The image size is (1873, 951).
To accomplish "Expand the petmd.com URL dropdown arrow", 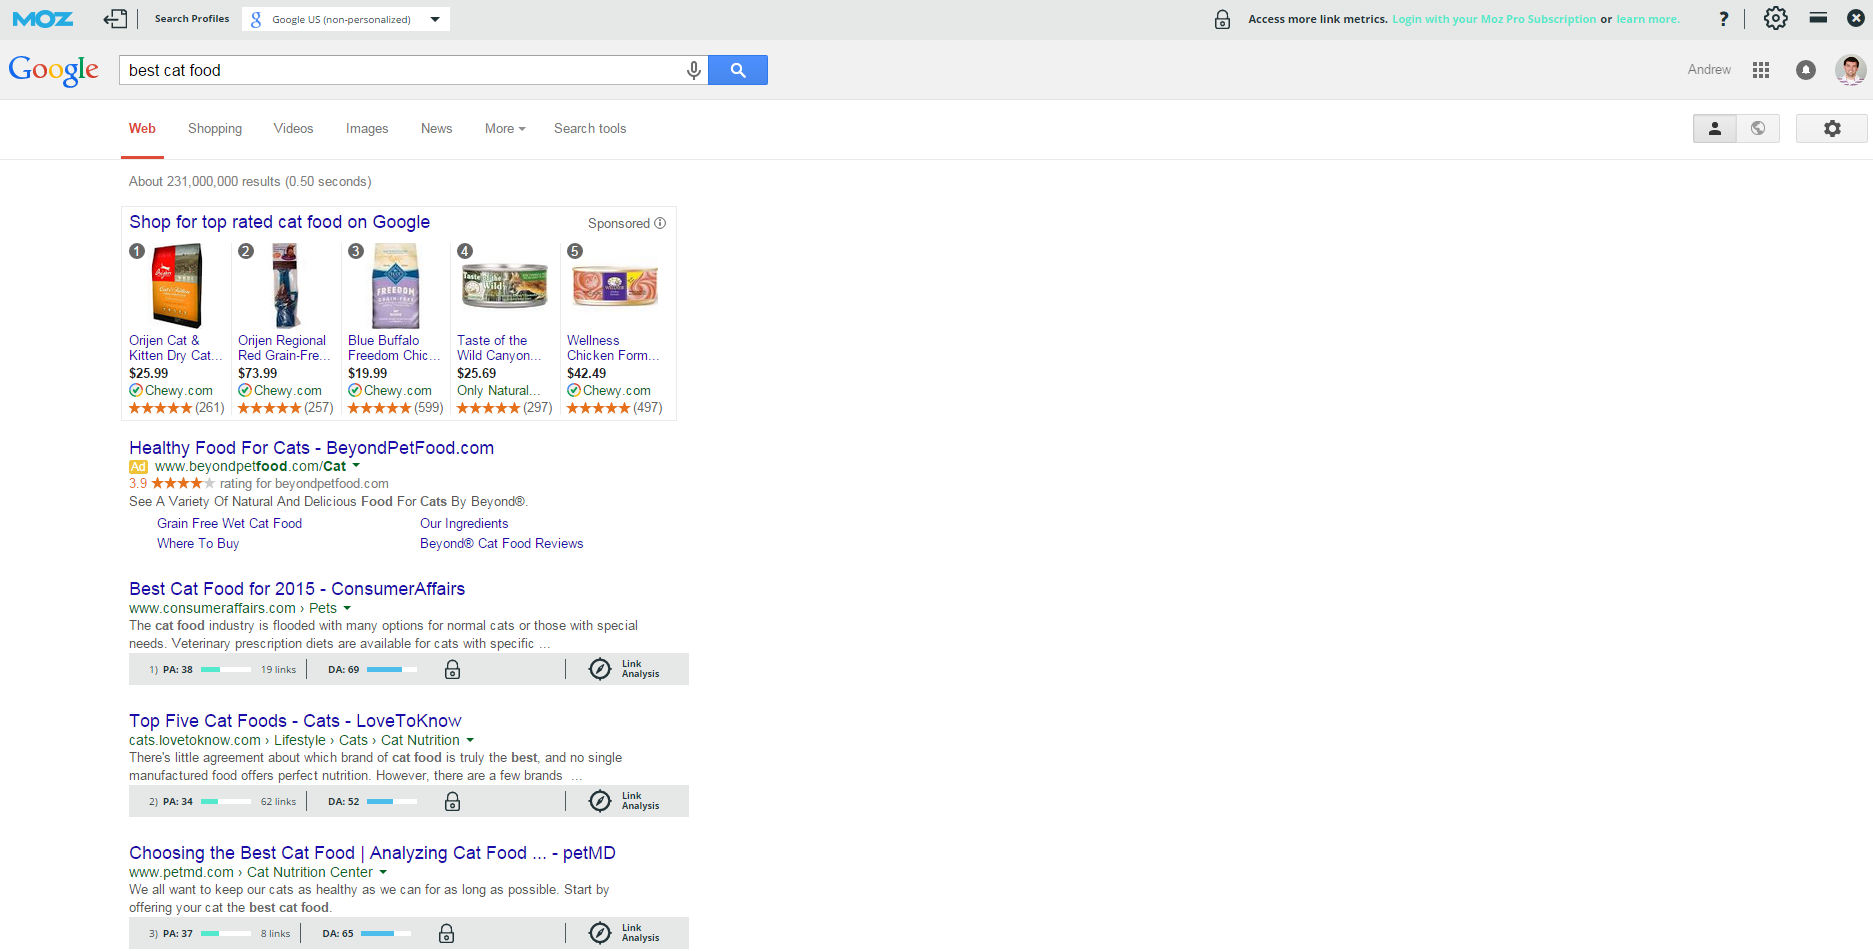I will click(x=383, y=872).
